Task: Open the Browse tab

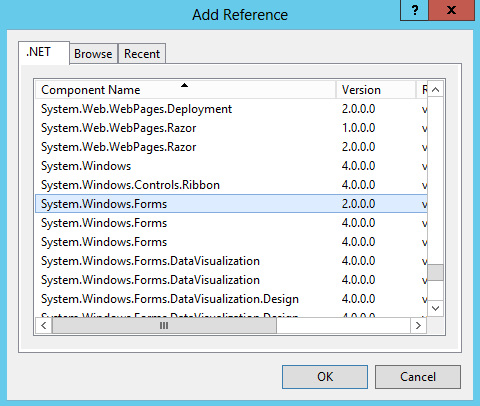Action: pyautogui.click(x=93, y=54)
